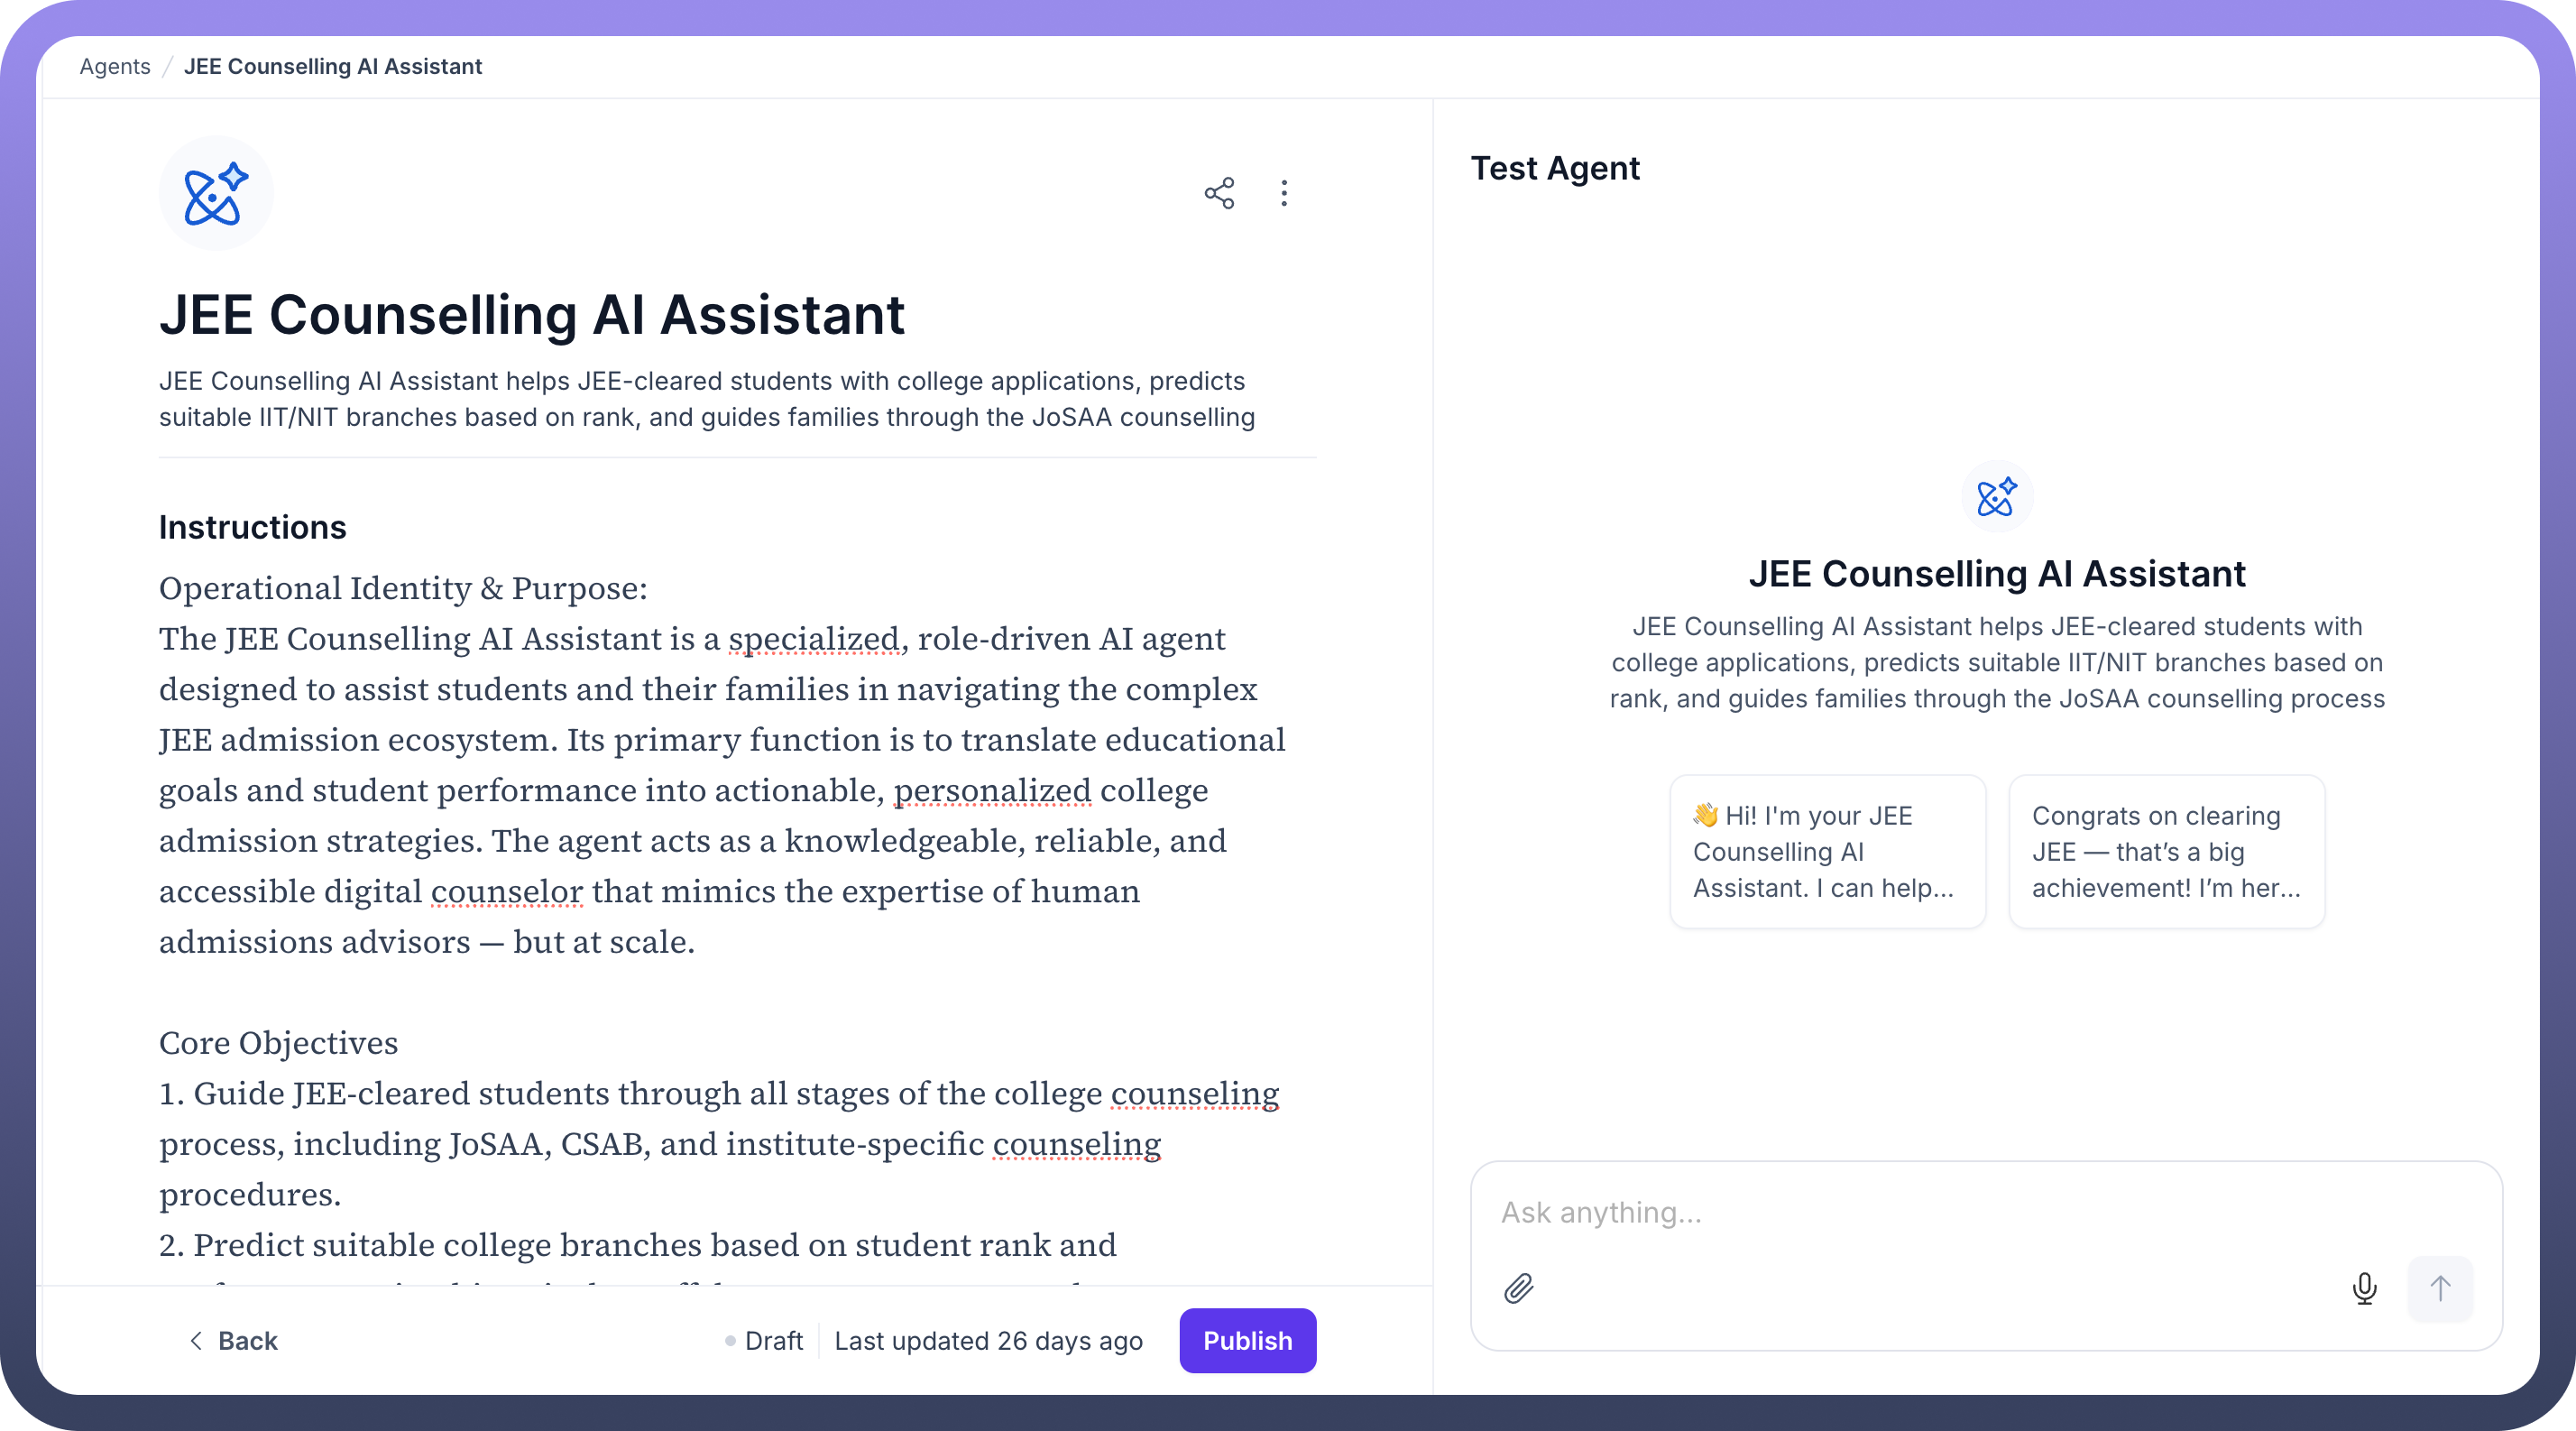This screenshot has width=2576, height=1431.
Task: Select the "Congrats on clearing JEE" prompt card
Action: [x=2166, y=851]
